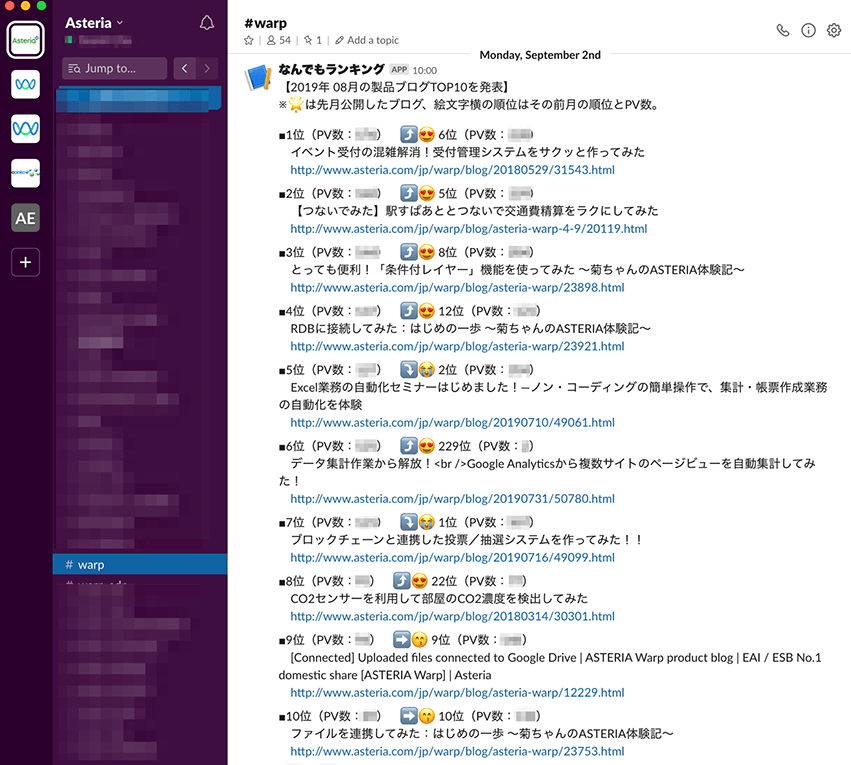Open blog link 20190716/49099.html
Image resolution: width=851 pixels, height=765 pixels.
(453, 558)
